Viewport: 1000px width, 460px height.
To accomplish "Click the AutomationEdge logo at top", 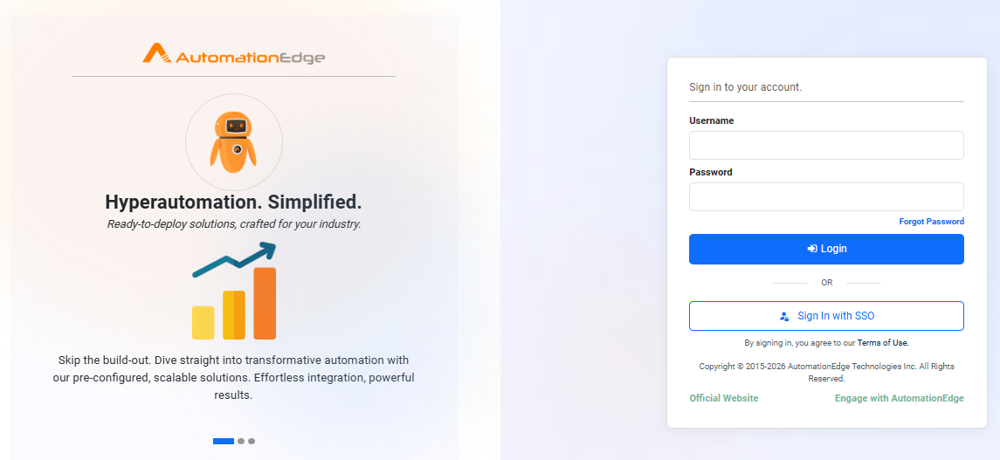I will pos(233,54).
